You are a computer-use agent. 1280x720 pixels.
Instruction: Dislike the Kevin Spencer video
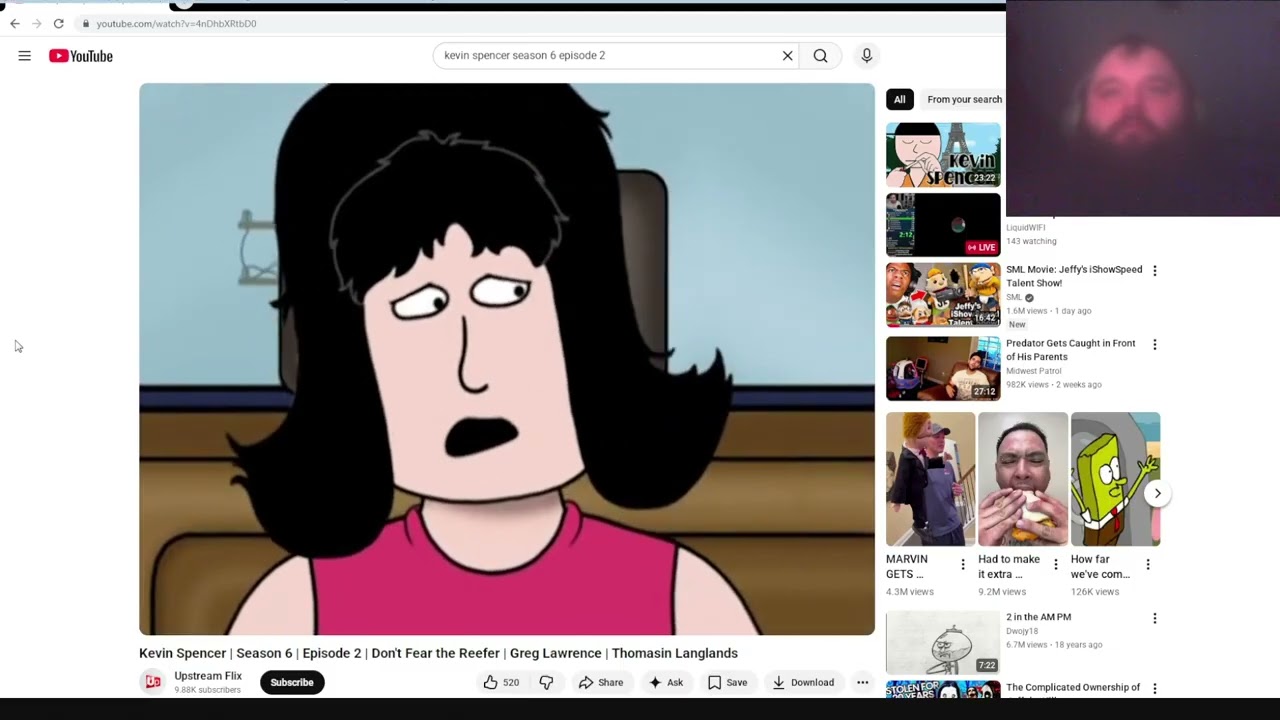coord(546,682)
